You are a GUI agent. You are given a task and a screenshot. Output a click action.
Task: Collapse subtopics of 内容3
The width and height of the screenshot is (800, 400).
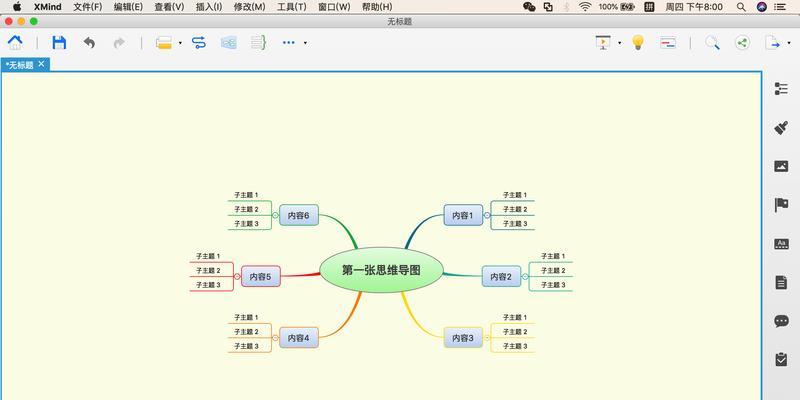pyautogui.click(x=487, y=338)
